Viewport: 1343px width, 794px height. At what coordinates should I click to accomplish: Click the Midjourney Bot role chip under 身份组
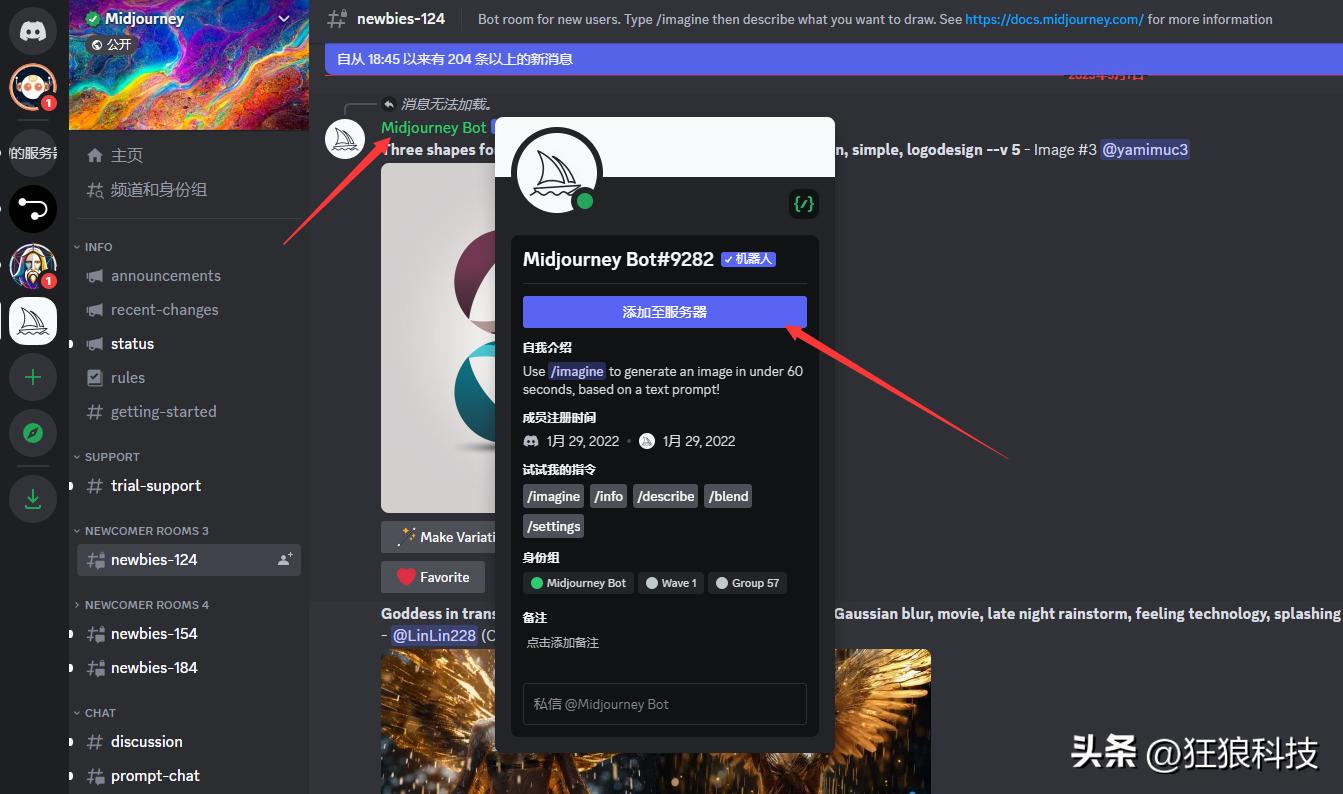pos(578,583)
